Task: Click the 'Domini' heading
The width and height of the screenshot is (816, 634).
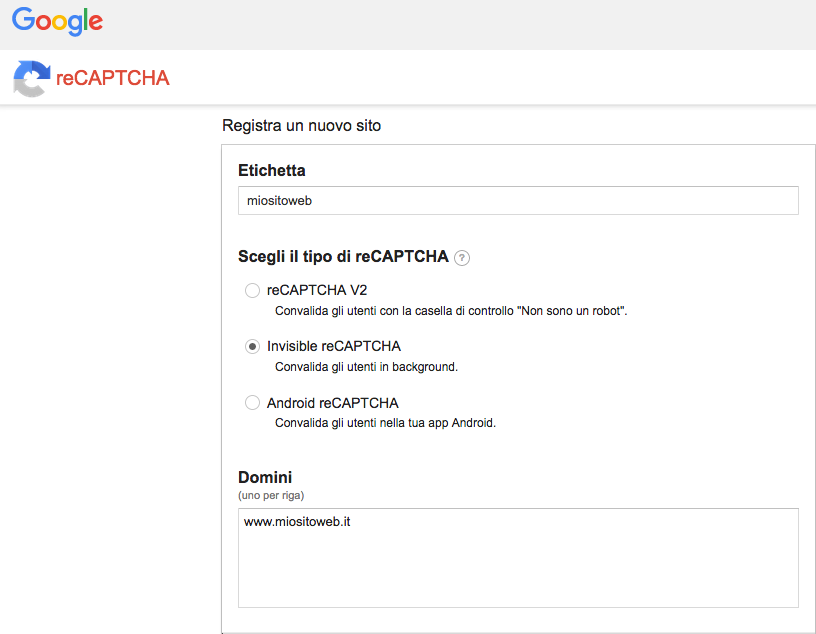Action: click(x=265, y=477)
